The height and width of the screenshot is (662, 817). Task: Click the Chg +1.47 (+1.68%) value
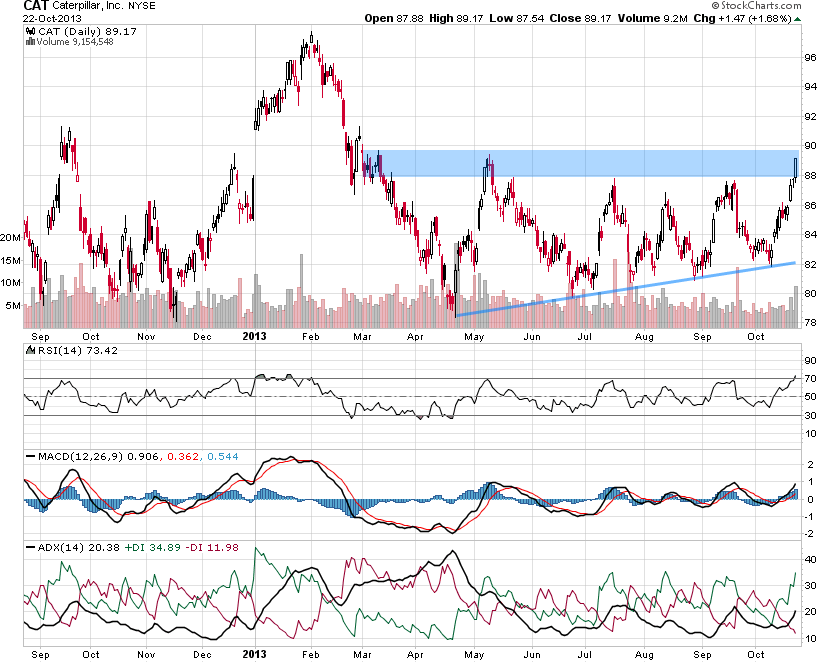tap(742, 18)
